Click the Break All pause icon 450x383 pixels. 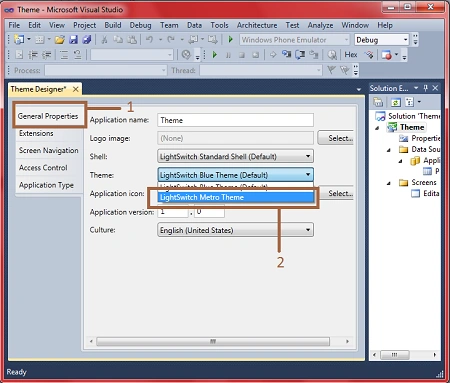tap(228, 55)
